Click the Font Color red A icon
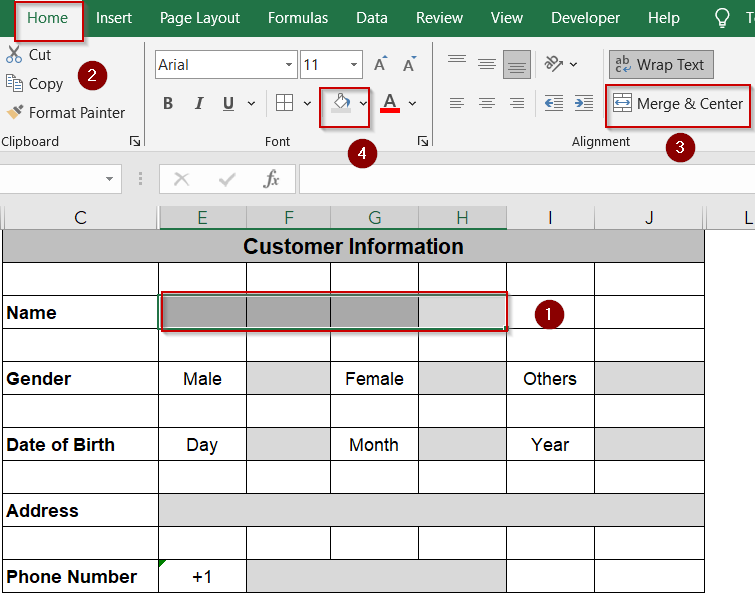Screen dimensions: 755x597 coord(390,103)
